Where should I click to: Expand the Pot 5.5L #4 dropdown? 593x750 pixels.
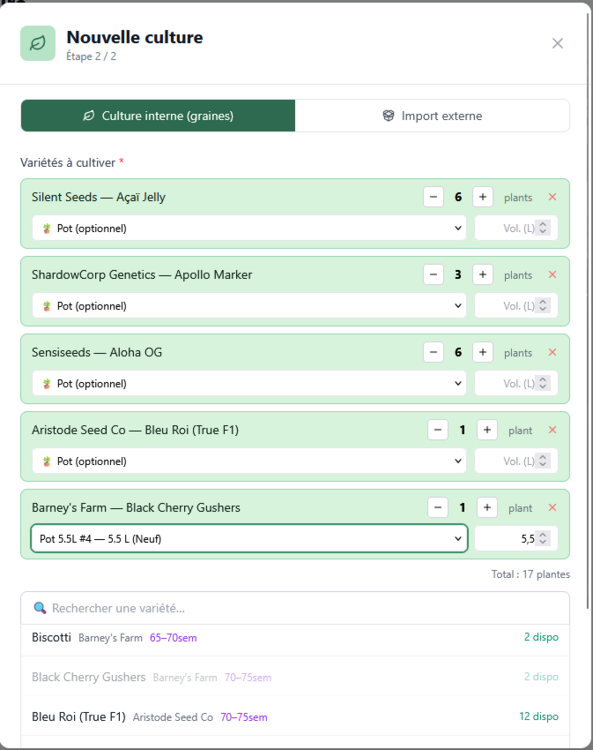coord(249,539)
